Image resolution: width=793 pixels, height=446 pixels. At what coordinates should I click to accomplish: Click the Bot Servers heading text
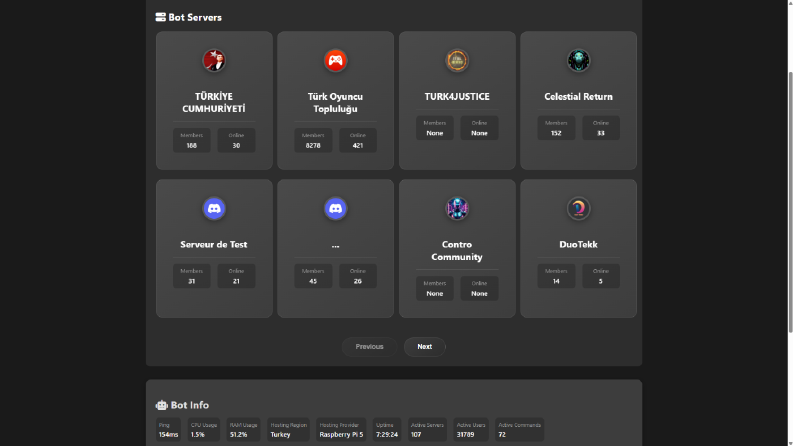pos(195,17)
